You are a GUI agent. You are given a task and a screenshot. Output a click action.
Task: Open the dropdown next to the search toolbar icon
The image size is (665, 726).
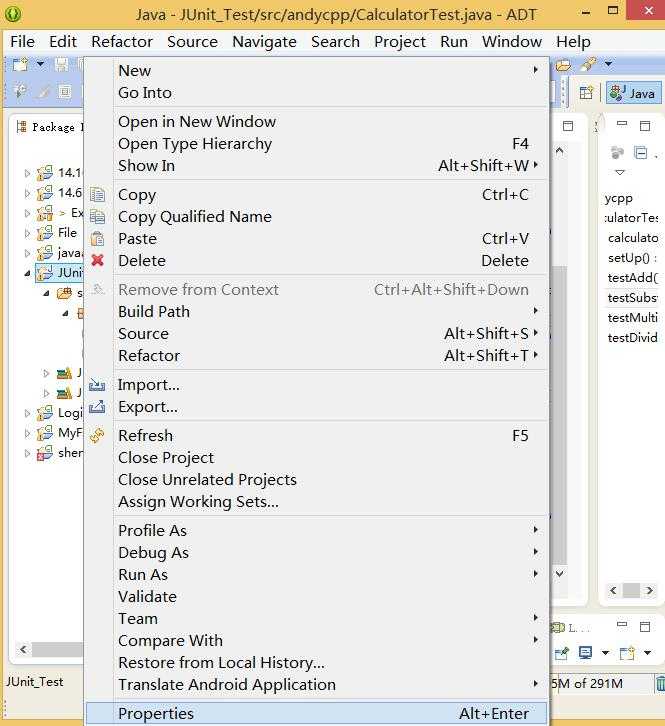pyautogui.click(x=609, y=64)
